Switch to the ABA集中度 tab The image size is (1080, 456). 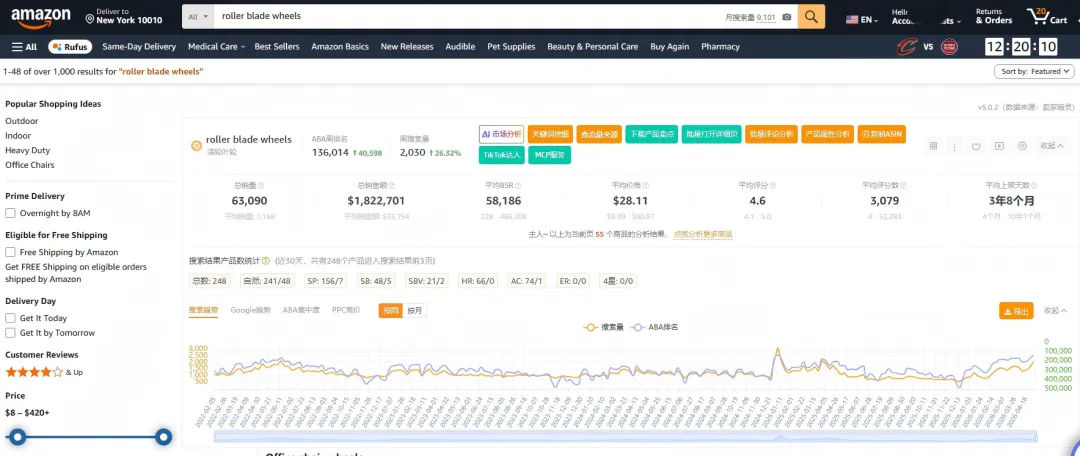click(301, 311)
